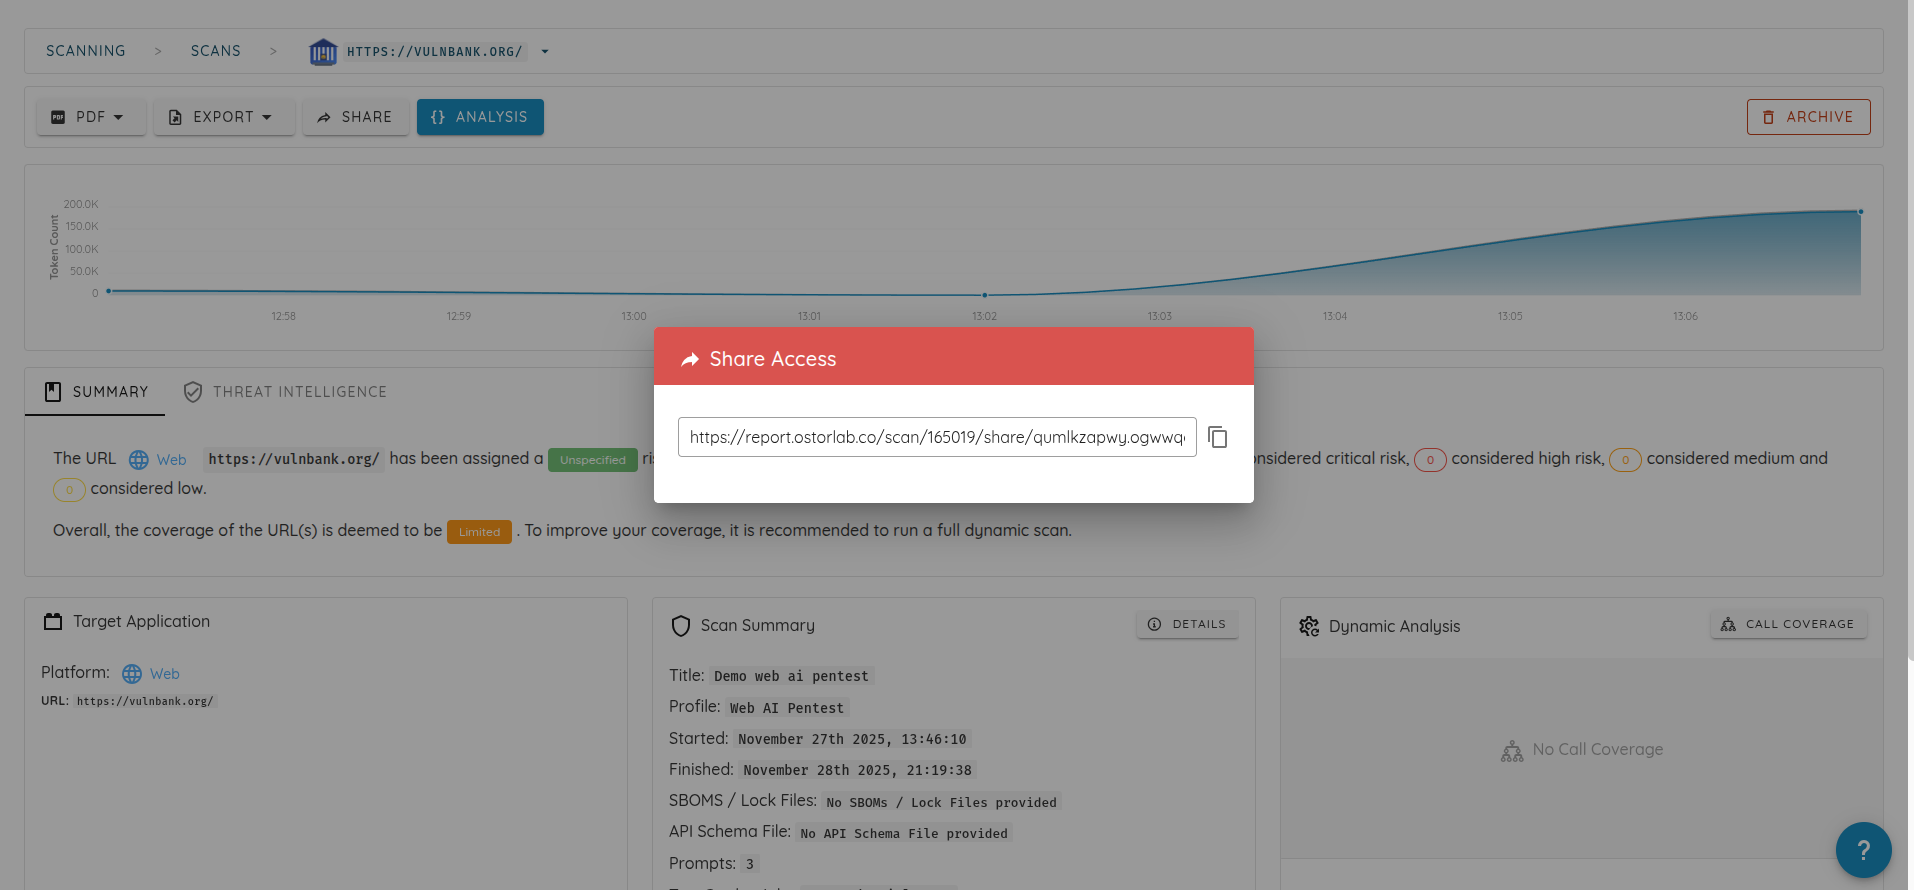Click the Limited coverage badge
The height and width of the screenshot is (890, 1914).
[x=479, y=532]
